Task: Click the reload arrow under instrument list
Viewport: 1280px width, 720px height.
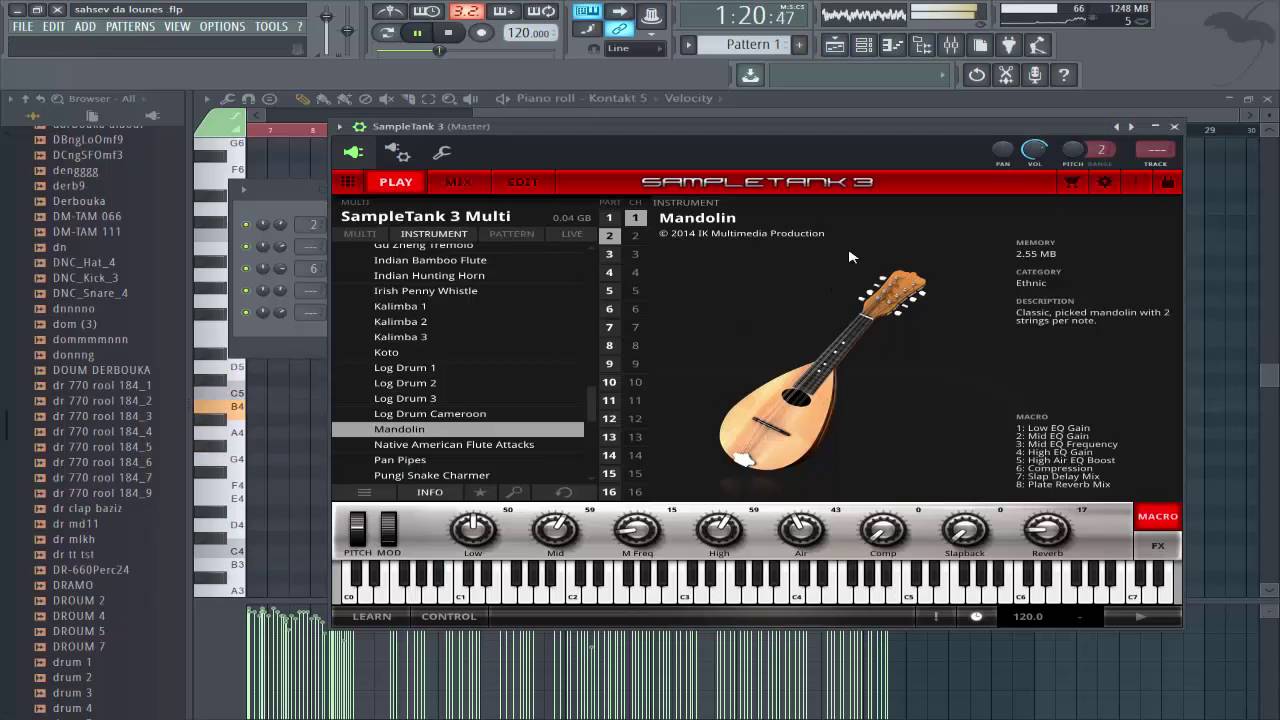Action: tap(564, 492)
